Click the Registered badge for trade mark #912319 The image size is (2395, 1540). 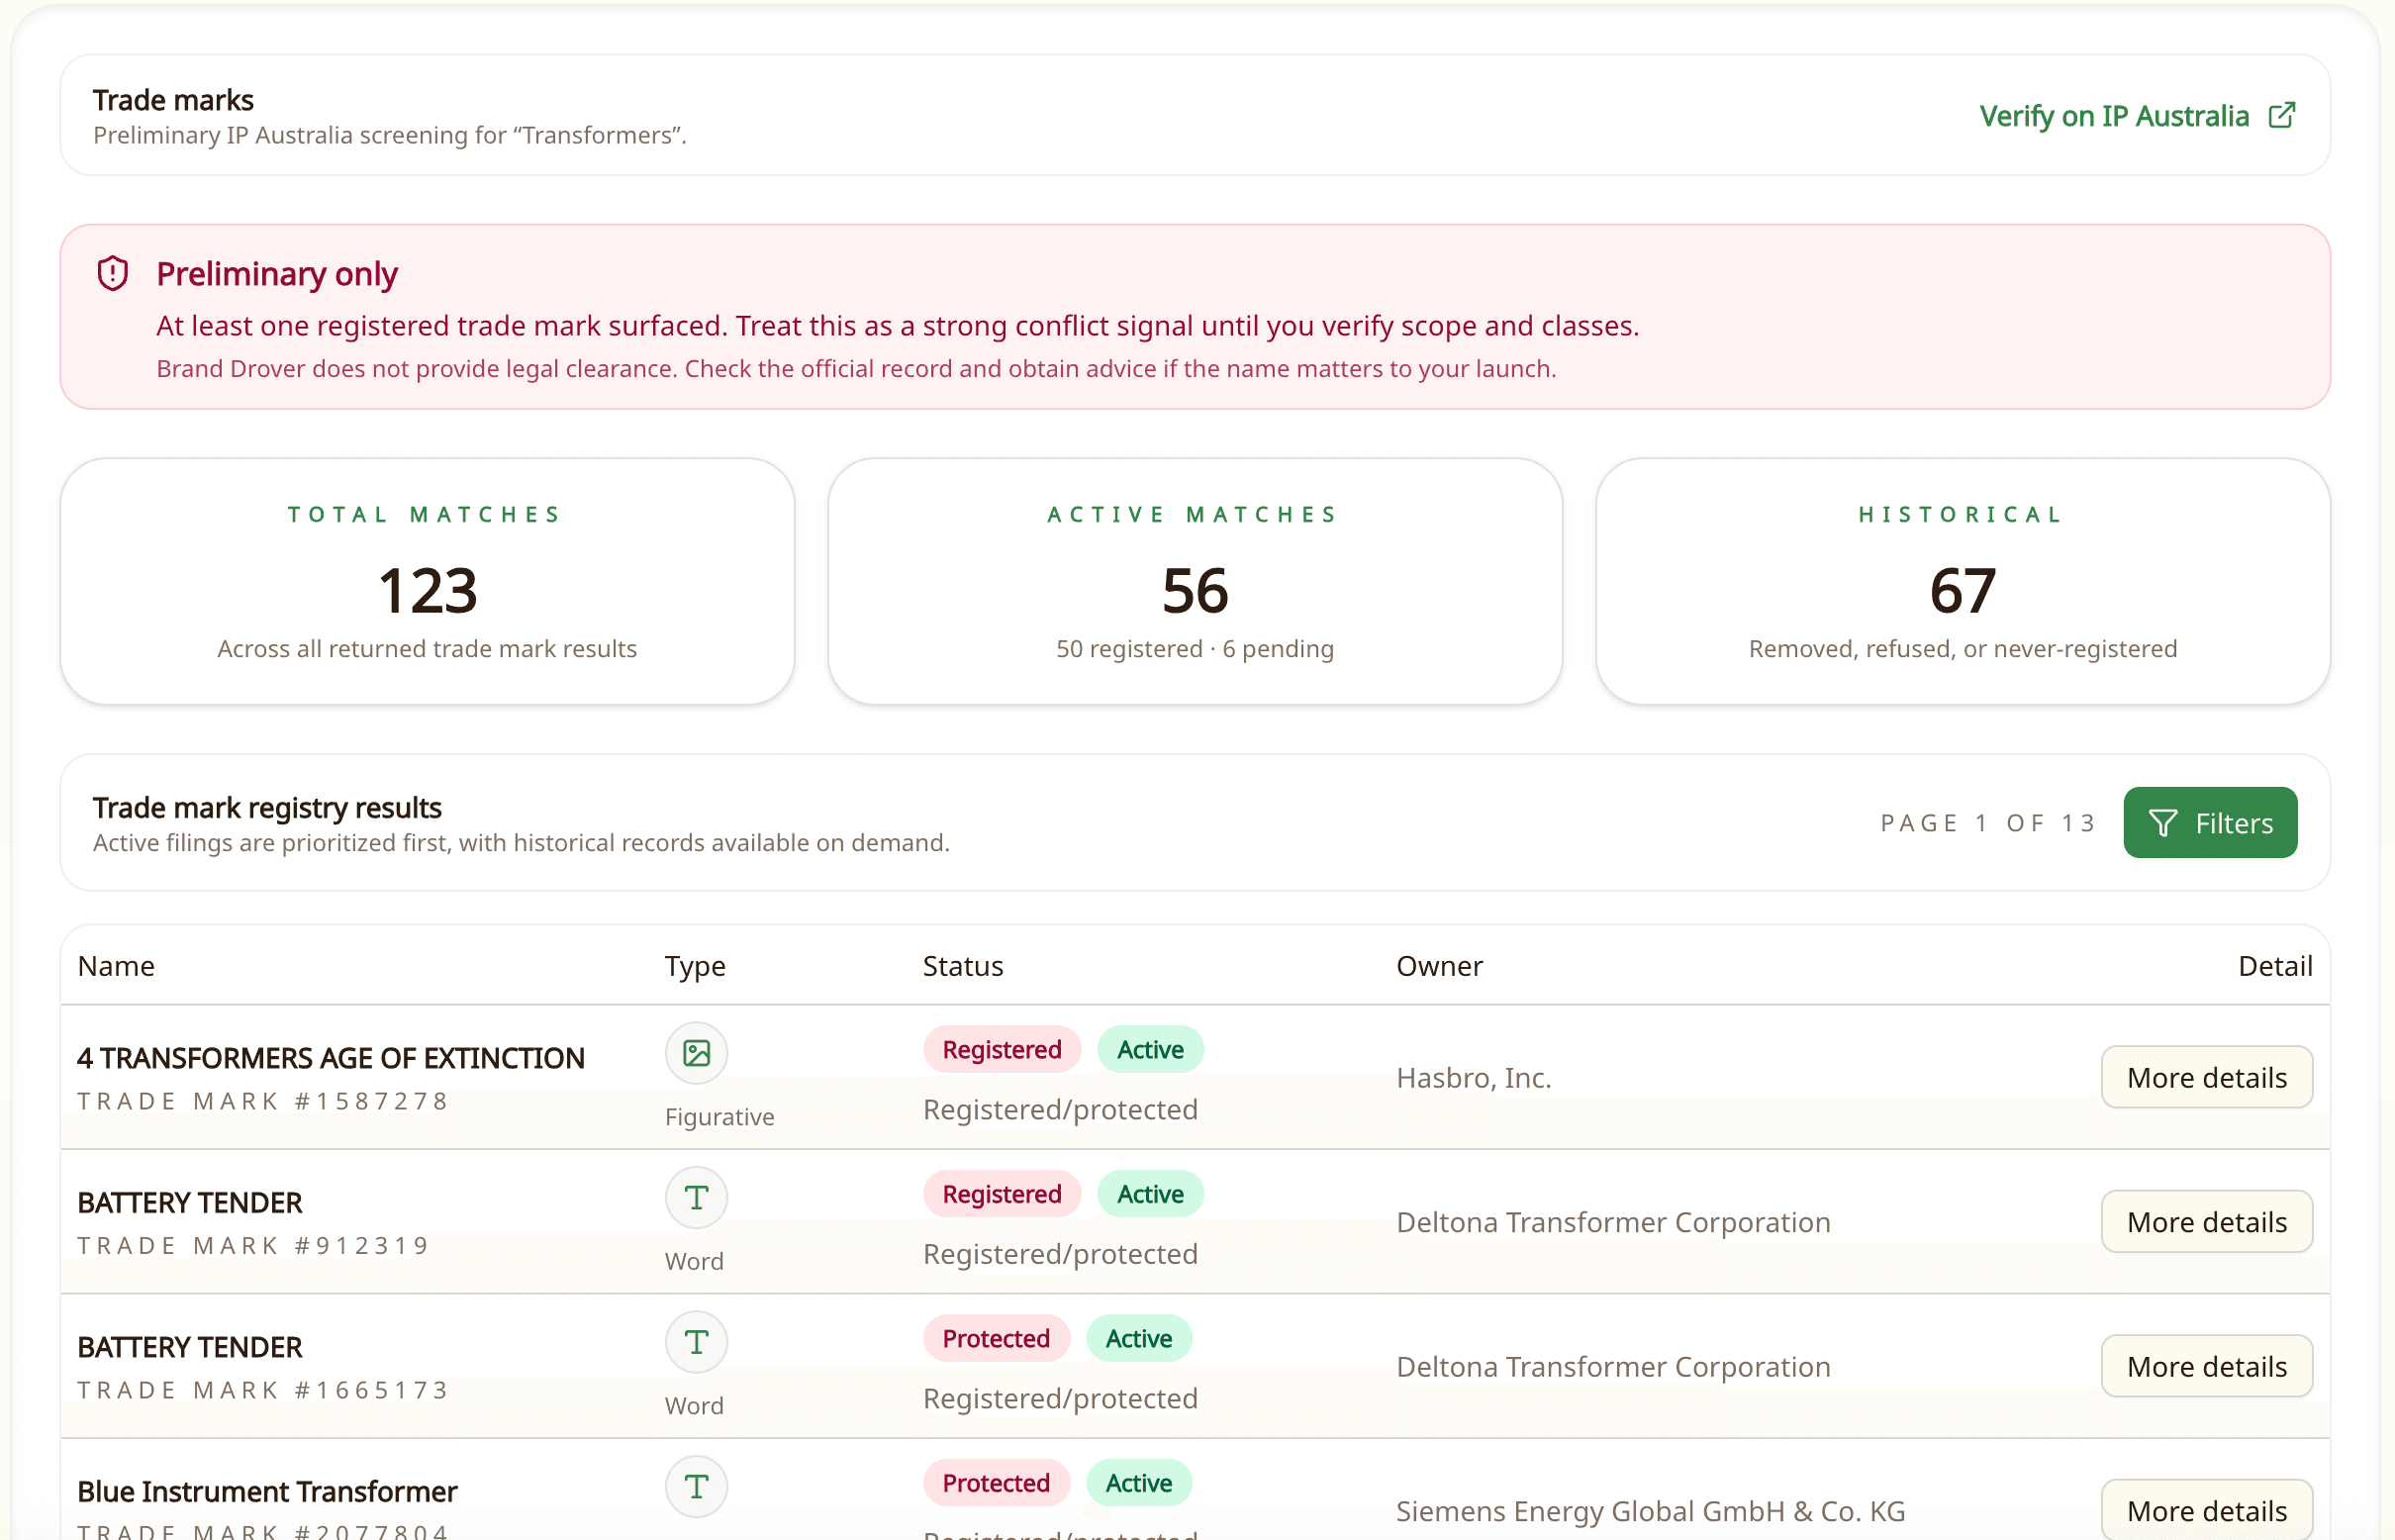click(1001, 1194)
